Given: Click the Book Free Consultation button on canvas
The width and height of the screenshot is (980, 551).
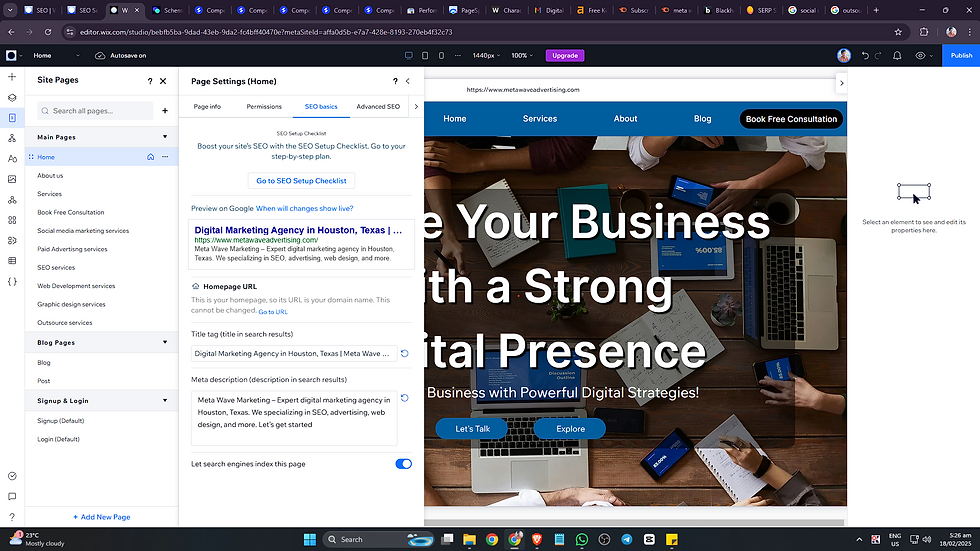Looking at the screenshot, I should coord(791,119).
